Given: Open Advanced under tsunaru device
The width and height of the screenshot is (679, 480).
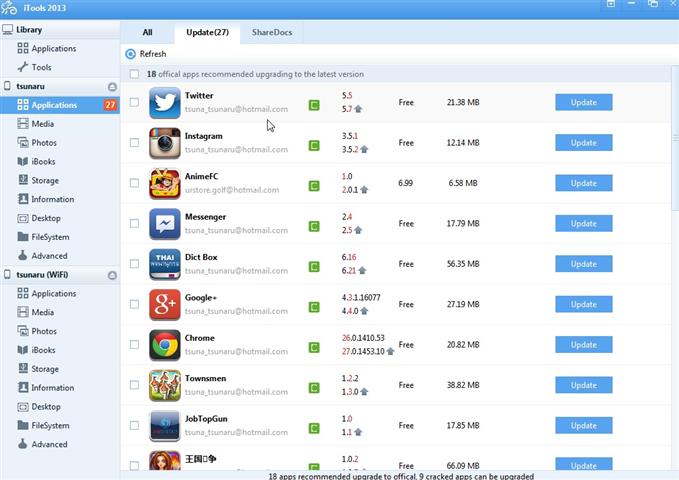Looking at the screenshot, I should (x=42, y=256).
